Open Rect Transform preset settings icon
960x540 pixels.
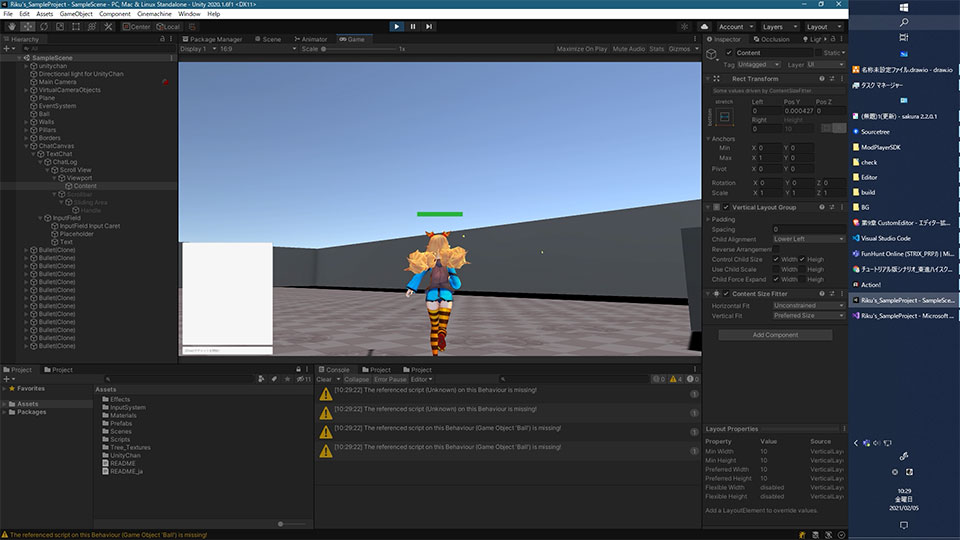(832, 78)
